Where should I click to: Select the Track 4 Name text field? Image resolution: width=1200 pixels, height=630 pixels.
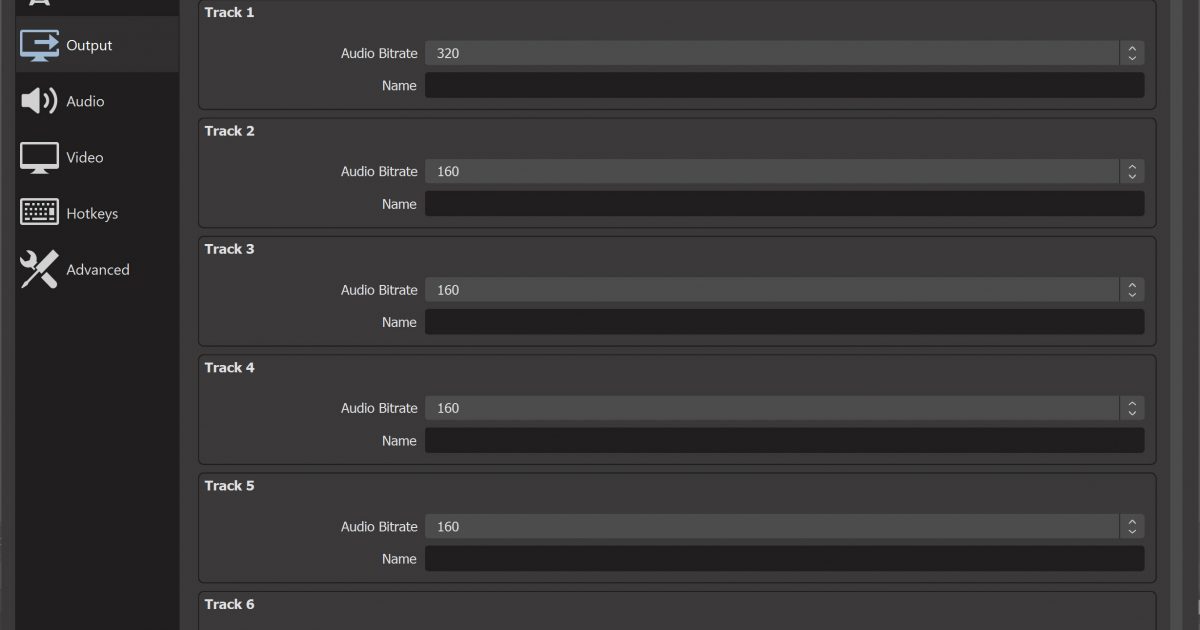coord(784,440)
